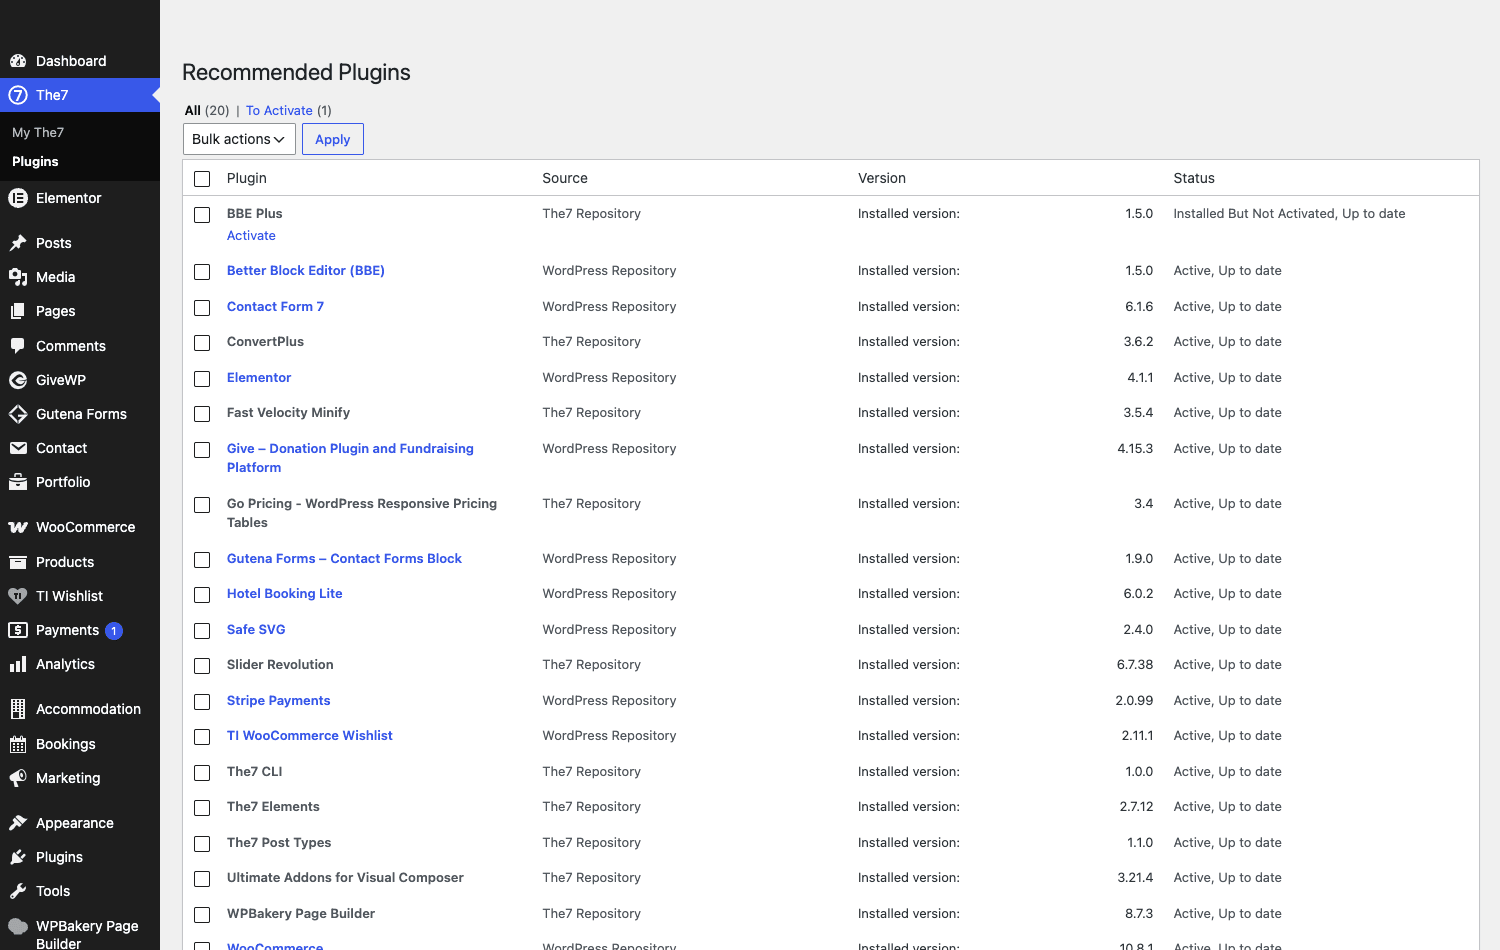
Task: Click the Portfolio briefcase icon
Action: click(18, 482)
